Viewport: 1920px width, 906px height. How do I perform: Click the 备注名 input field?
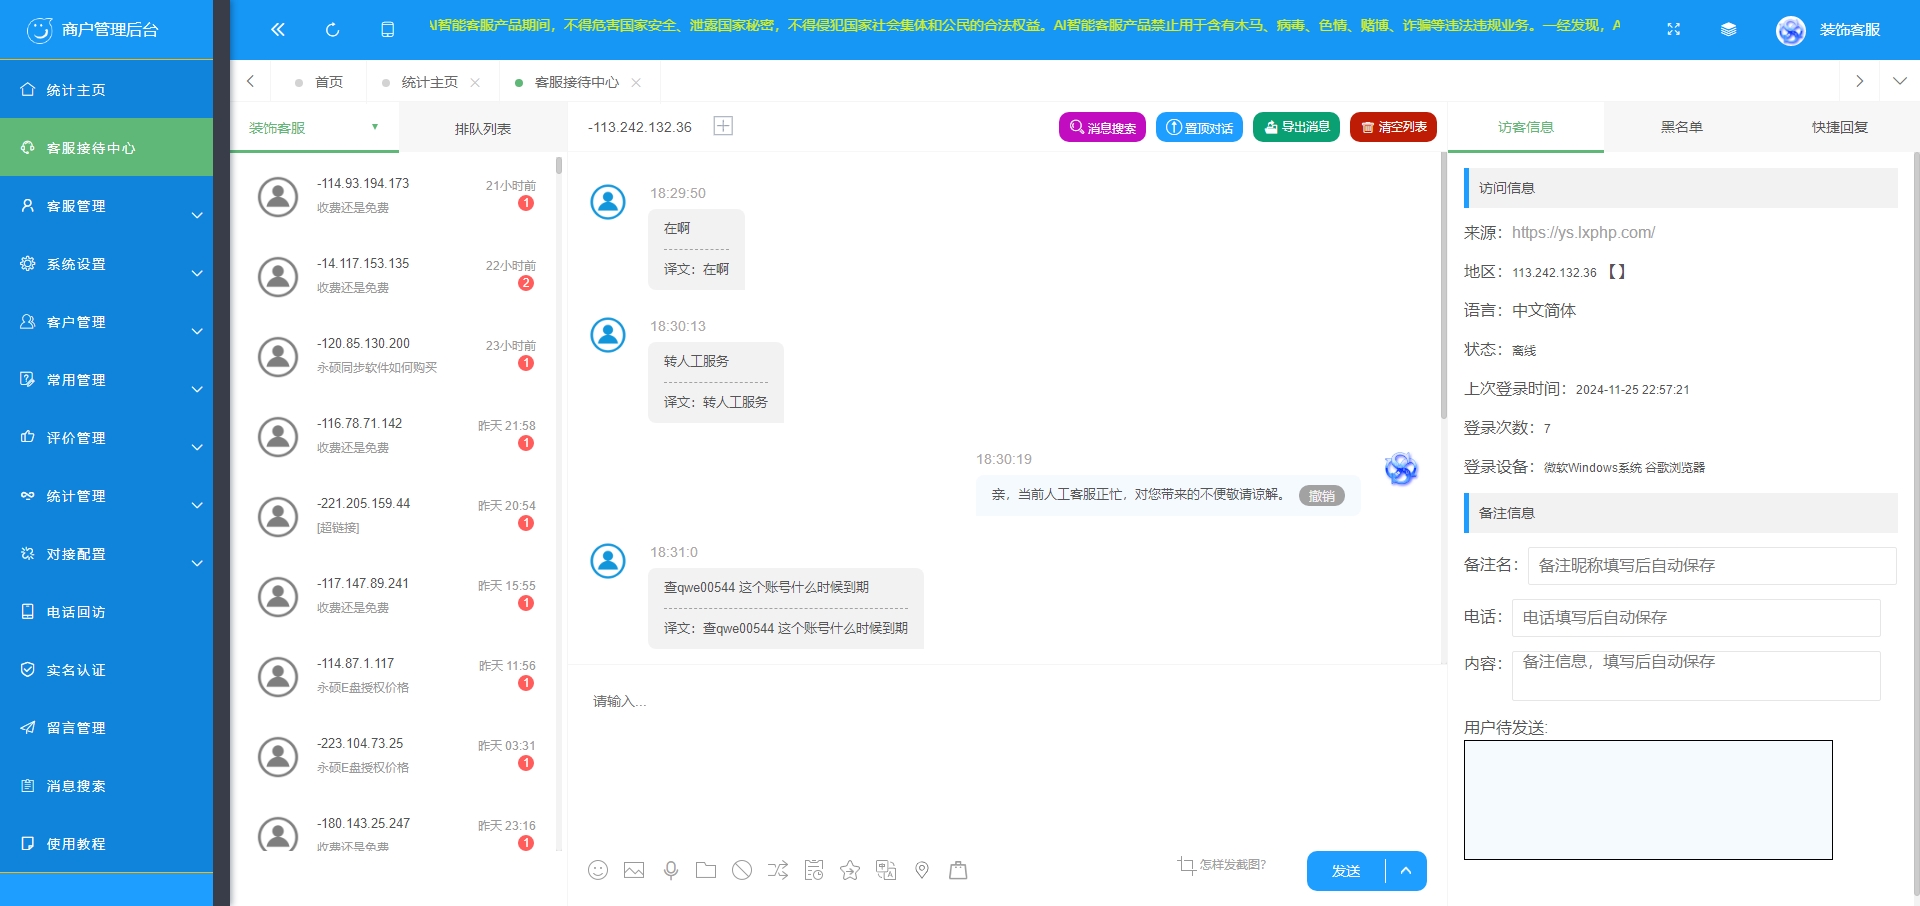(1711, 566)
